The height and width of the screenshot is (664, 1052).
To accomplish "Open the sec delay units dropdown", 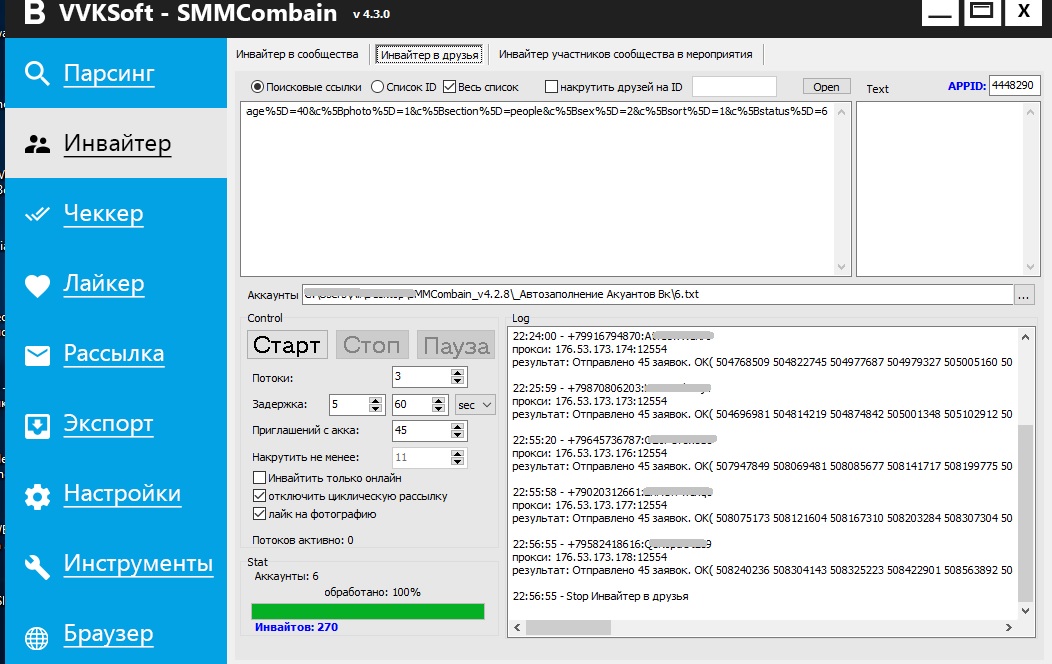I will point(475,404).
